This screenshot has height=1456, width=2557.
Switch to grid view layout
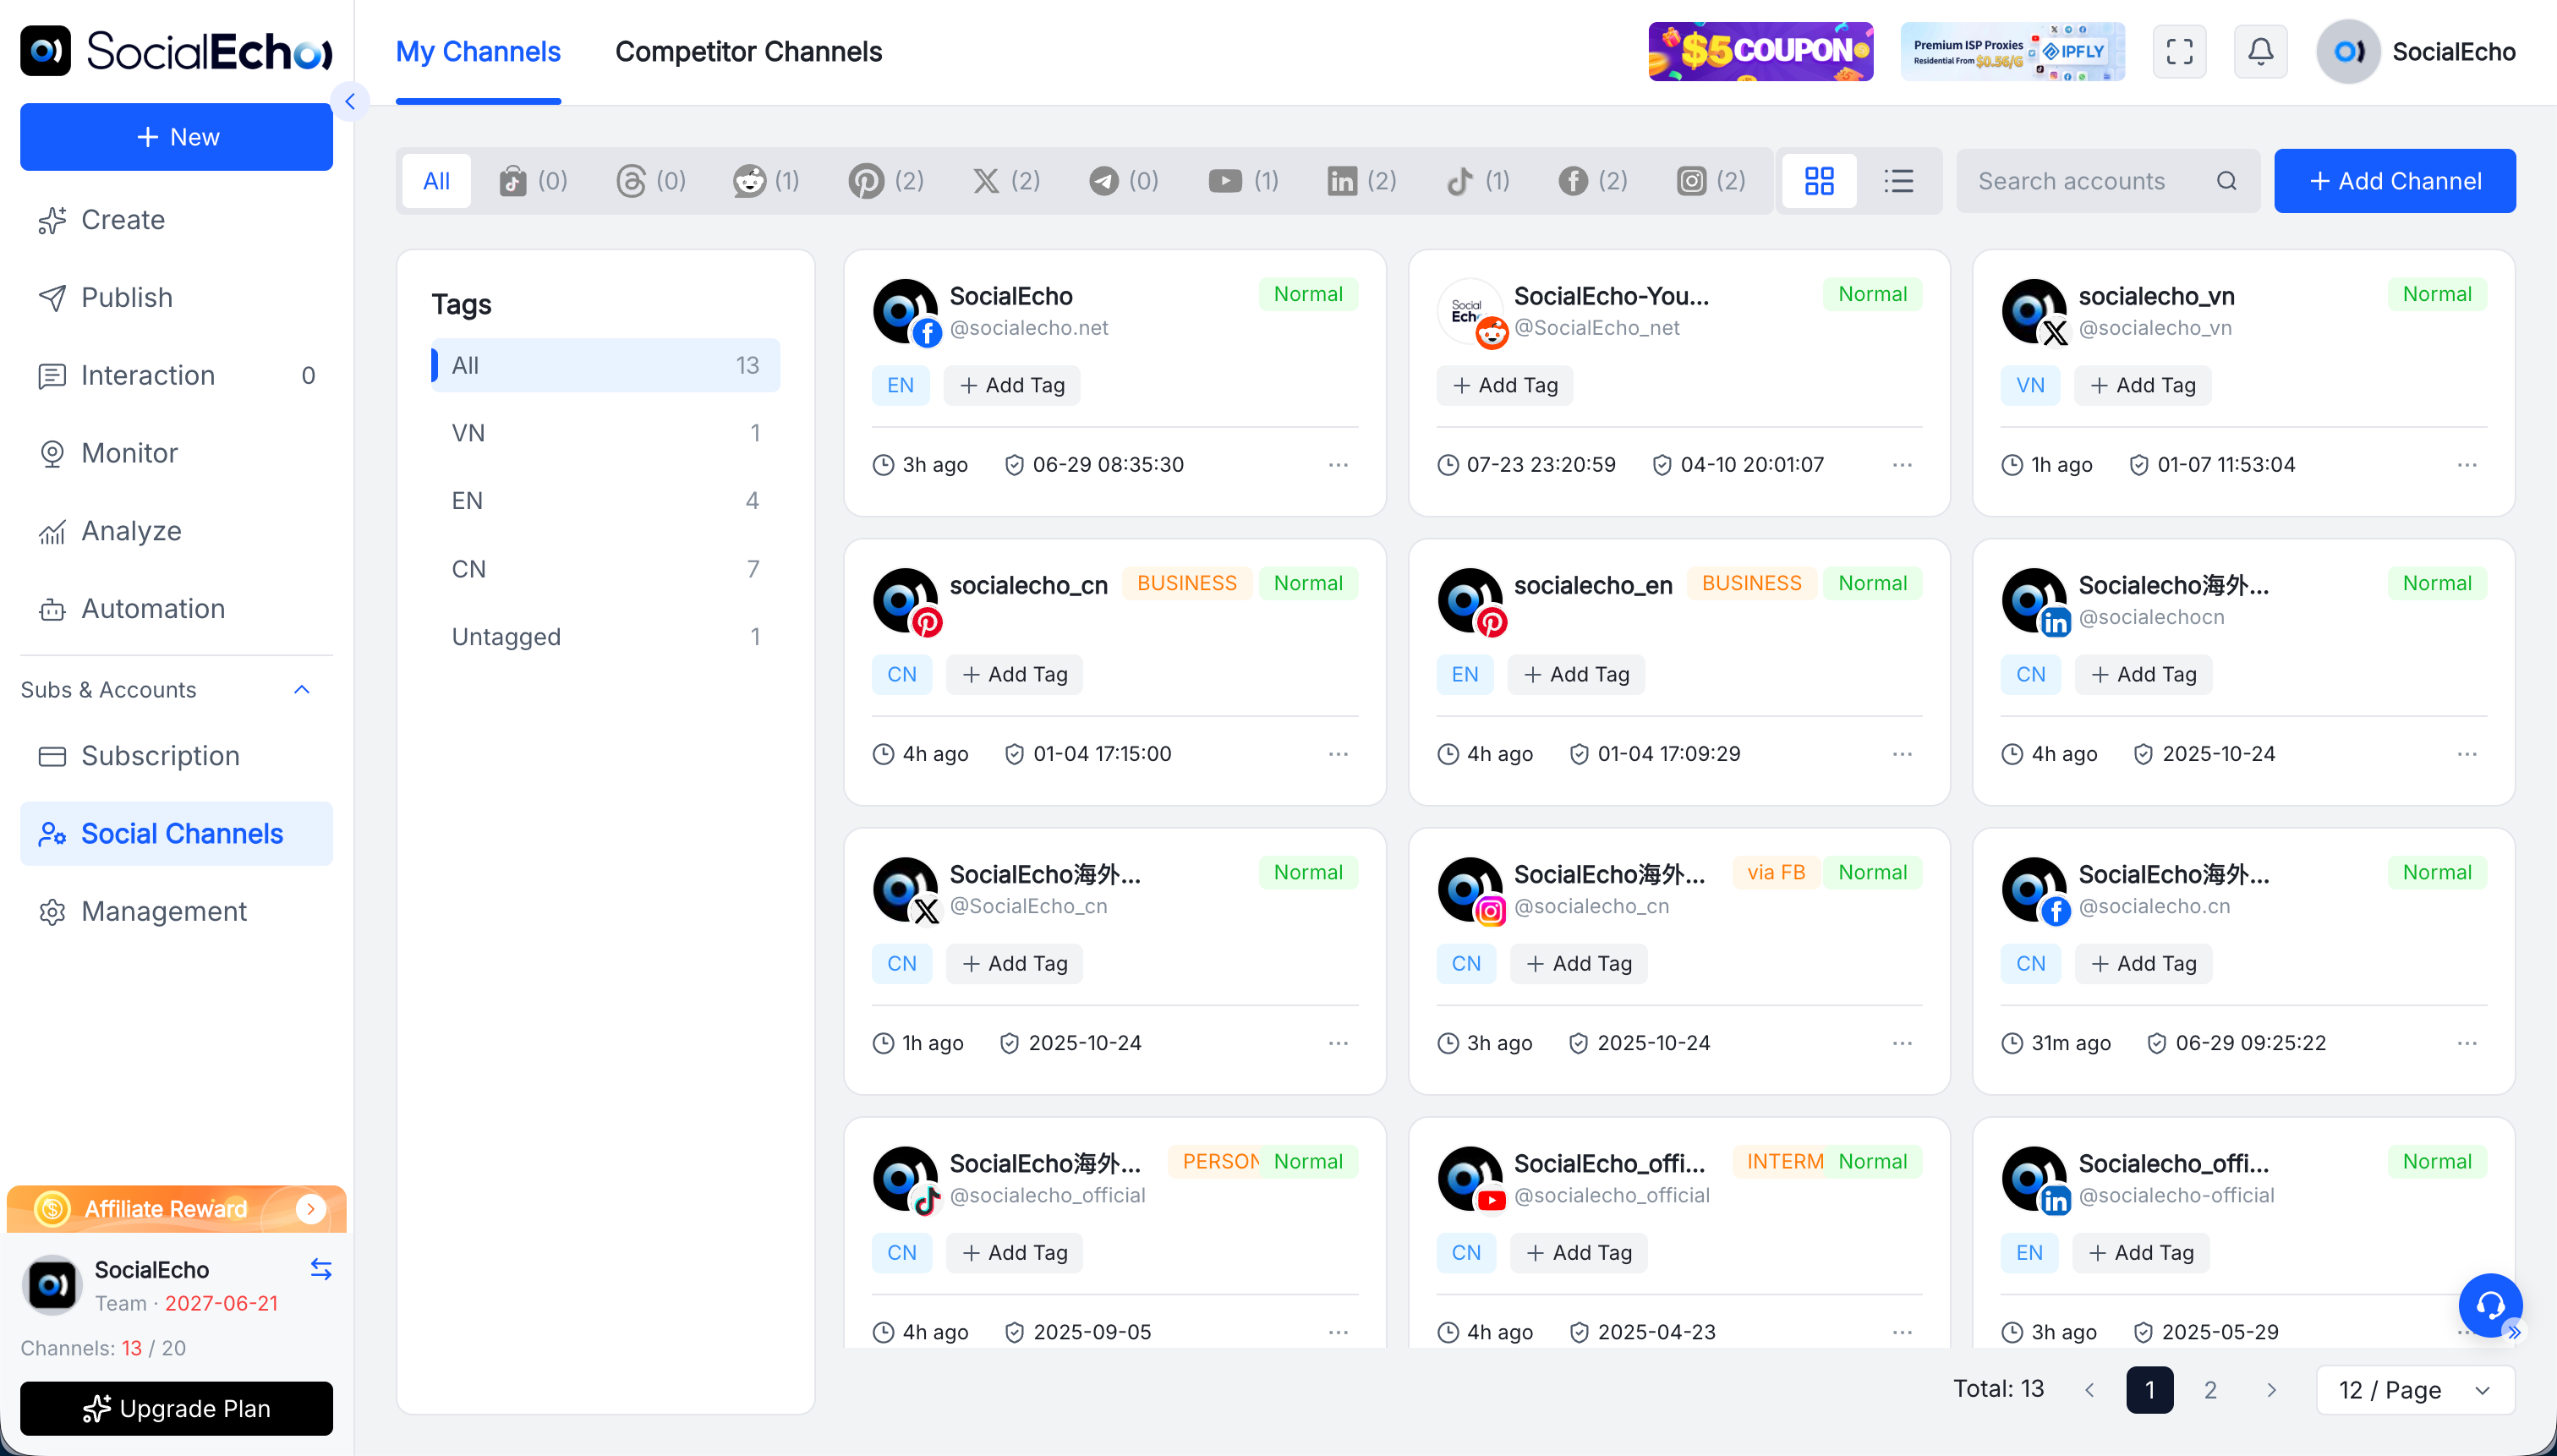[1819, 181]
